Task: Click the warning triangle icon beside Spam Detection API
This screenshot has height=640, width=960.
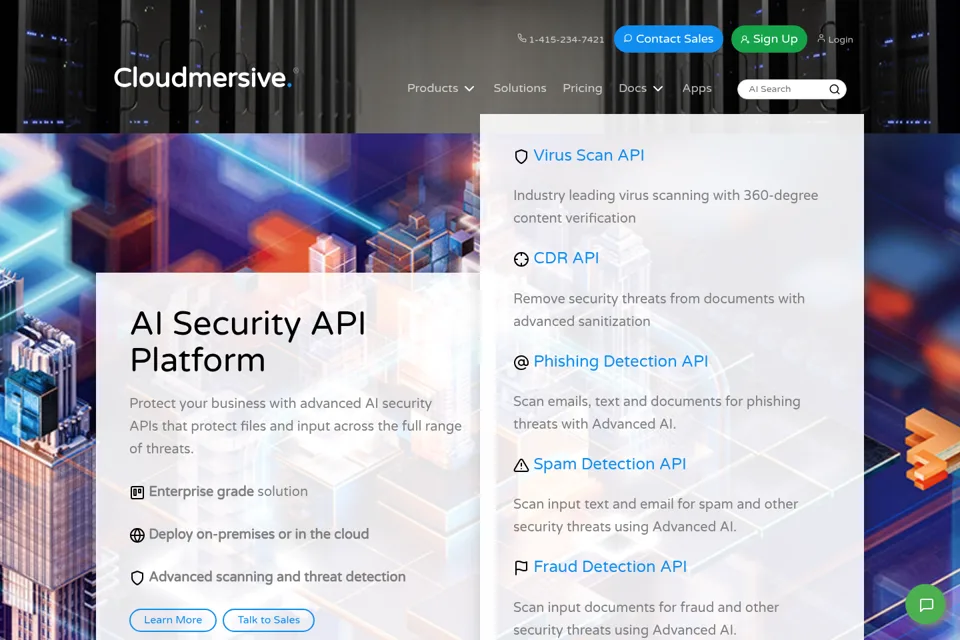Action: click(521, 465)
